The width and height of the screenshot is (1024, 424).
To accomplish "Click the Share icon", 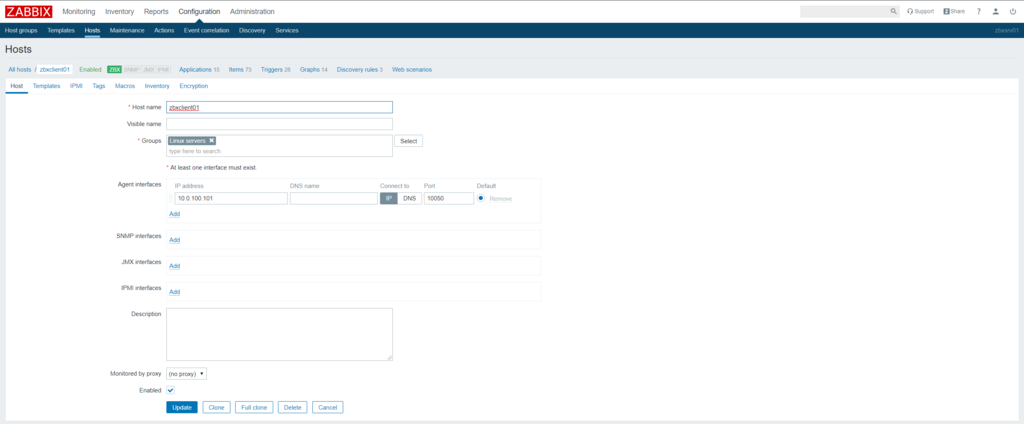I will 953,11.
